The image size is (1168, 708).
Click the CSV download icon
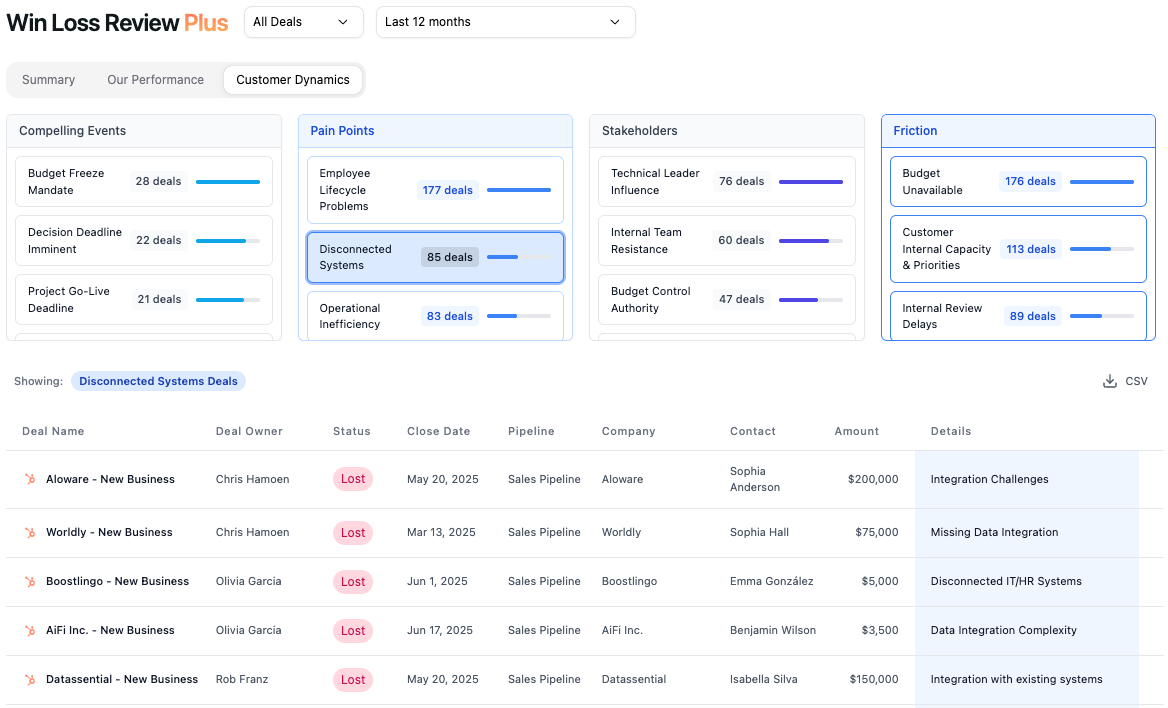pos(1109,381)
